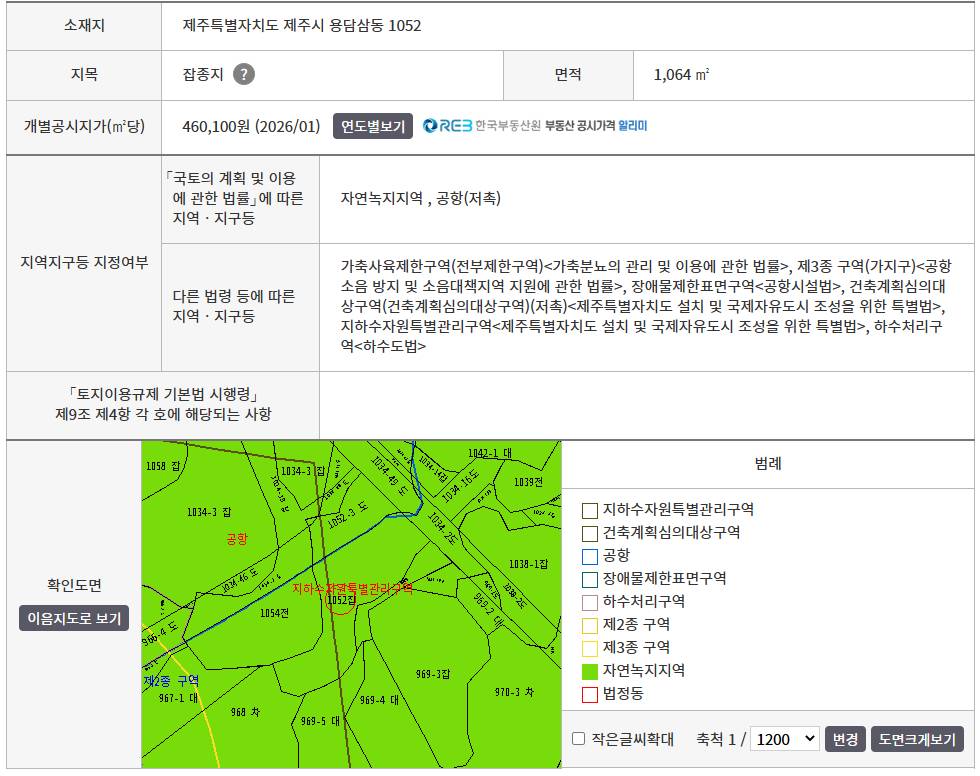Viewport: 980px width, 776px height.
Task: Click parcel 969-4 대 on the map
Action: pos(379,700)
